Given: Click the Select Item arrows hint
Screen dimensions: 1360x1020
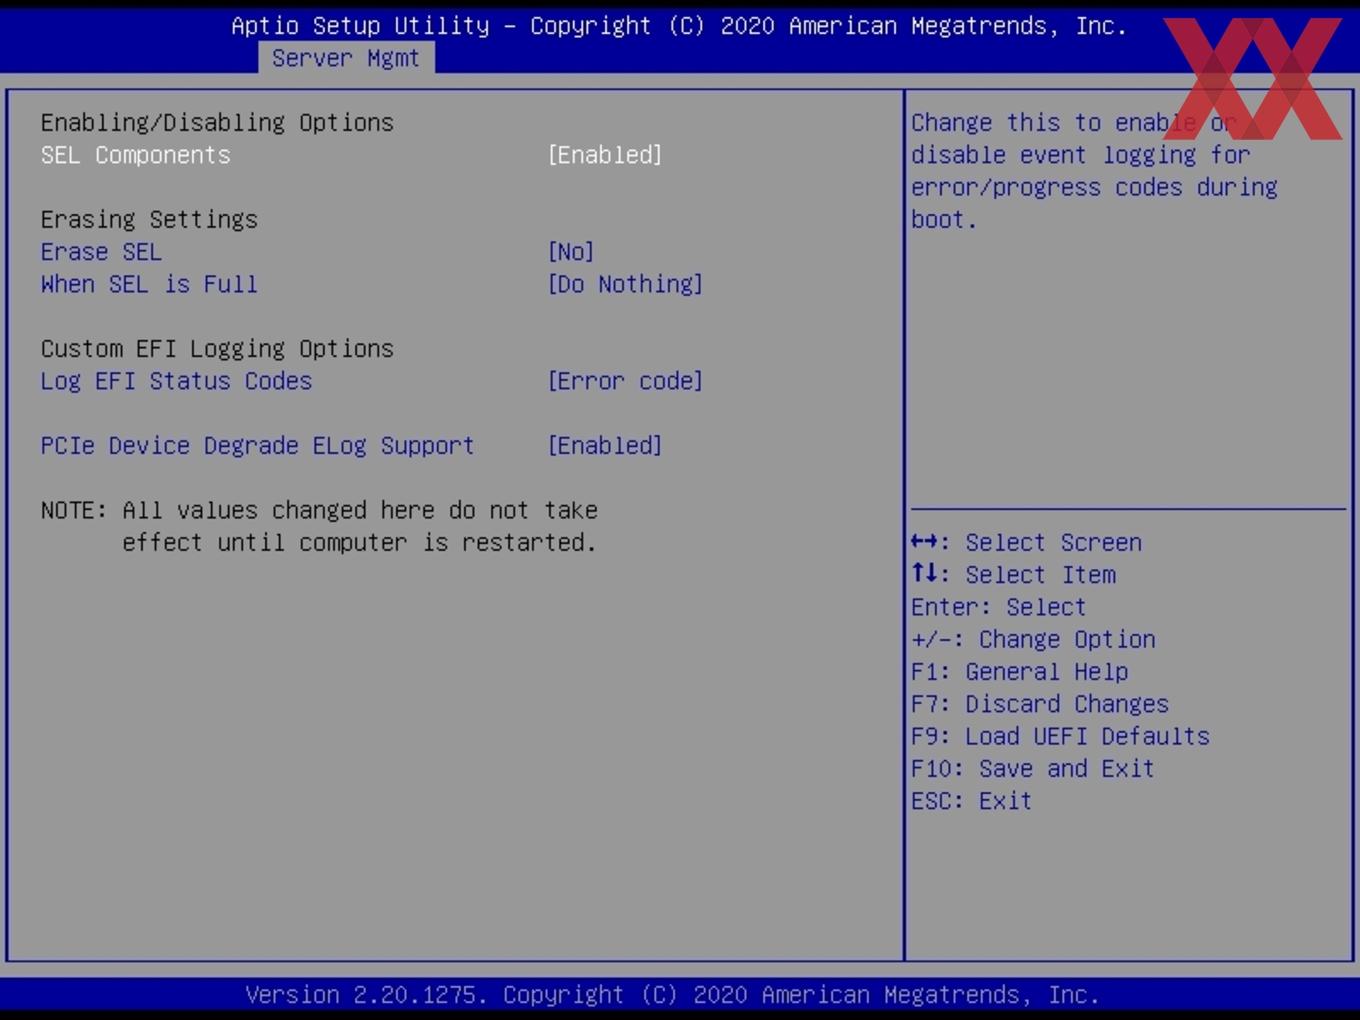Looking at the screenshot, I should 1013,575.
